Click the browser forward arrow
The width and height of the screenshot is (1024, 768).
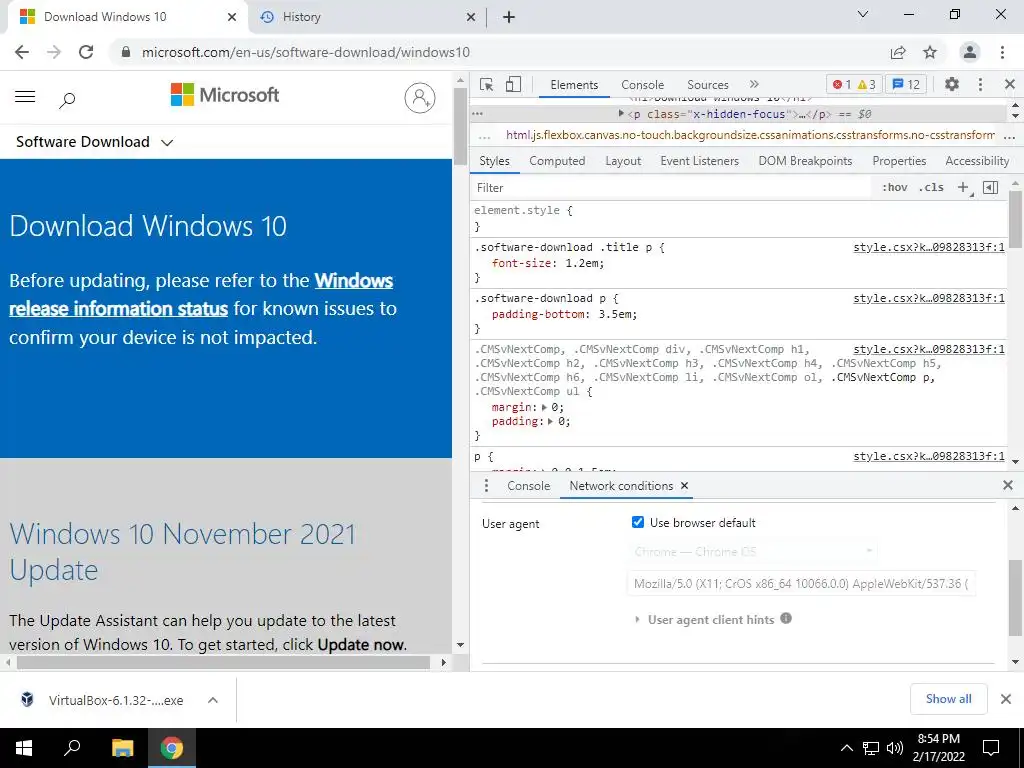(x=54, y=52)
